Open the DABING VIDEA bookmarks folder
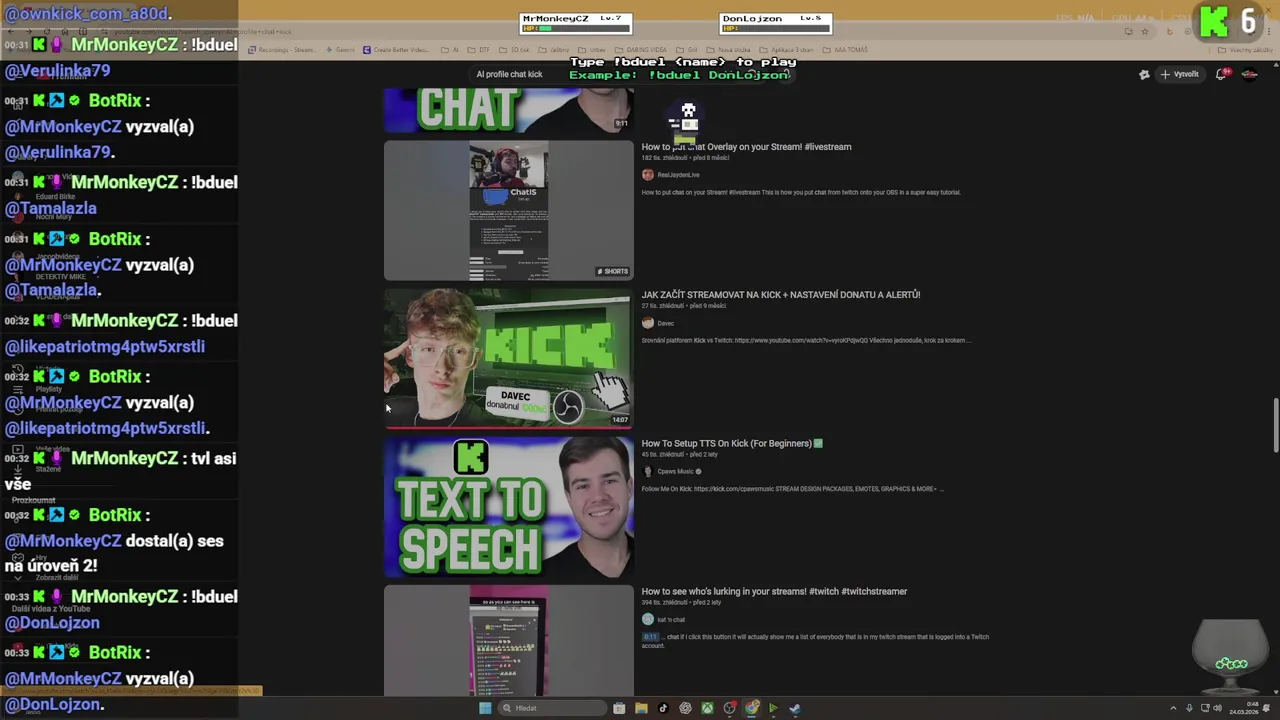1280x720 pixels. 641,50
